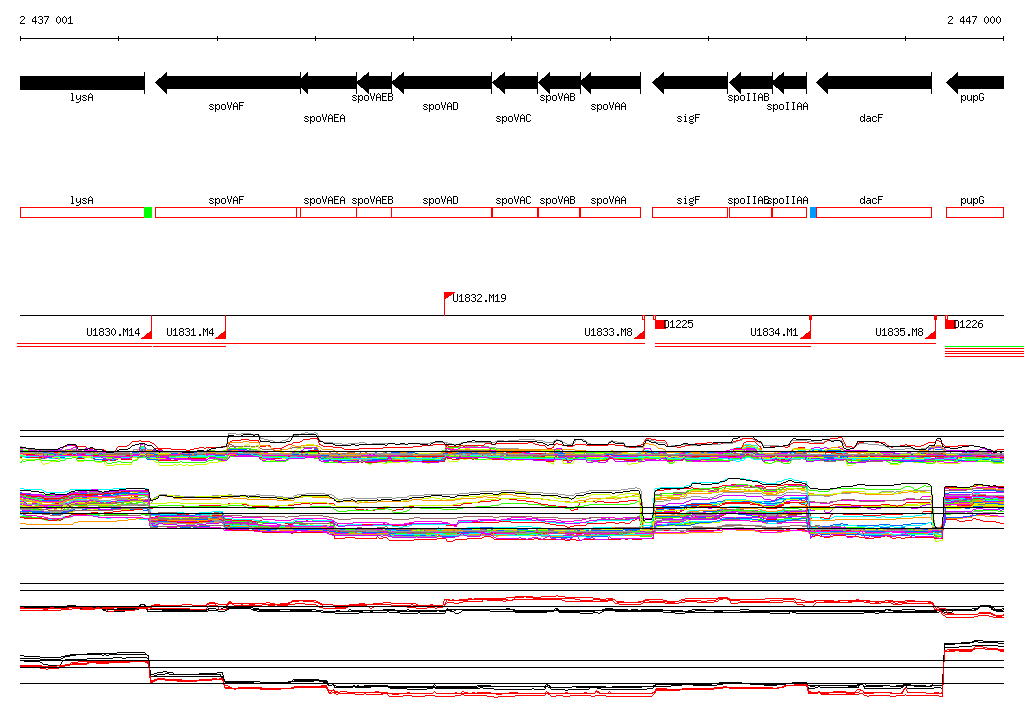Click the red triangle marker beside U1834.M1
This screenshot has width=1024, height=714.
click(x=806, y=334)
